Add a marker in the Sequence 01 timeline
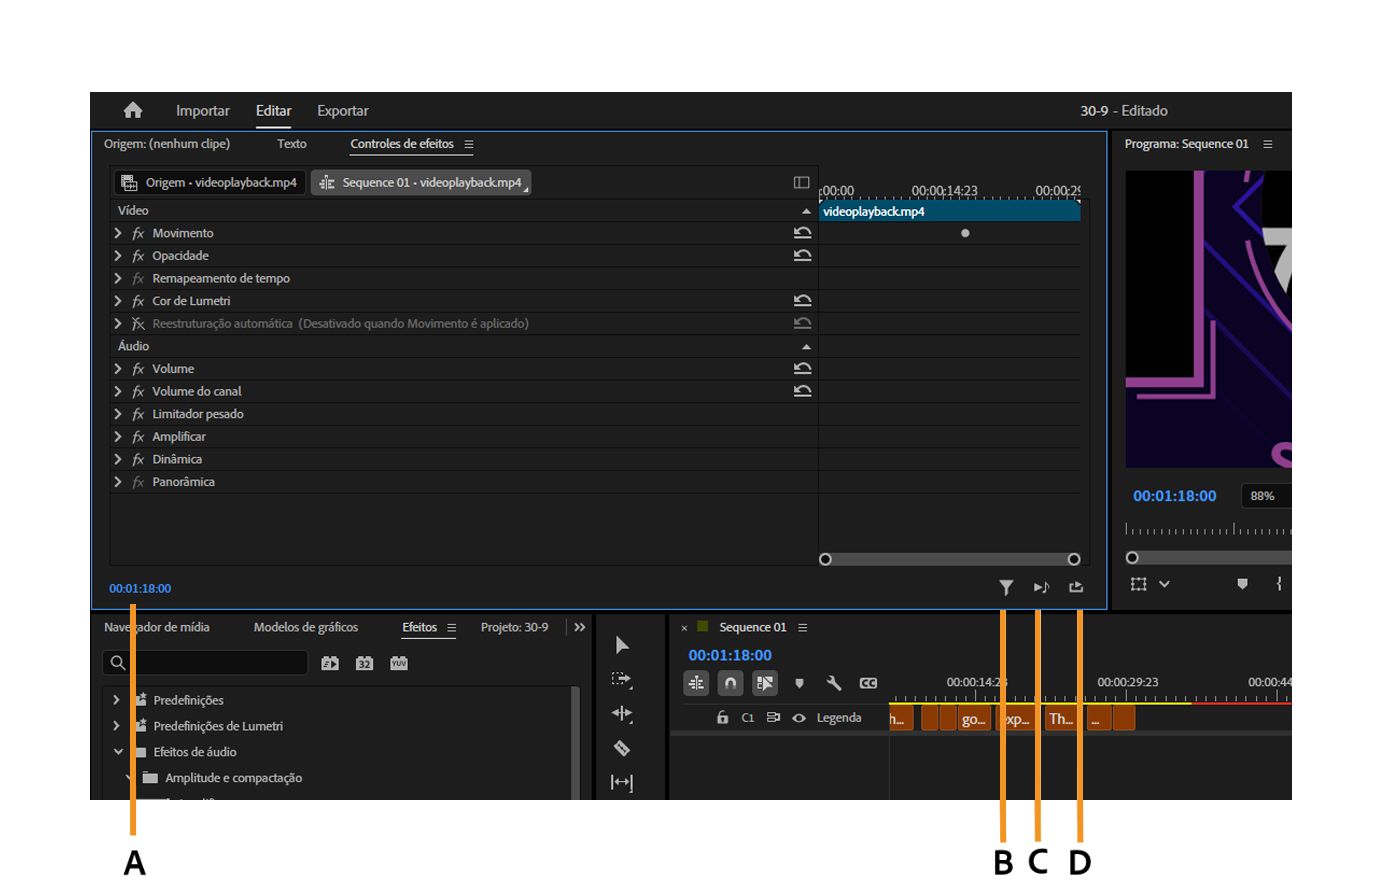The image size is (1380, 891). [x=799, y=684]
